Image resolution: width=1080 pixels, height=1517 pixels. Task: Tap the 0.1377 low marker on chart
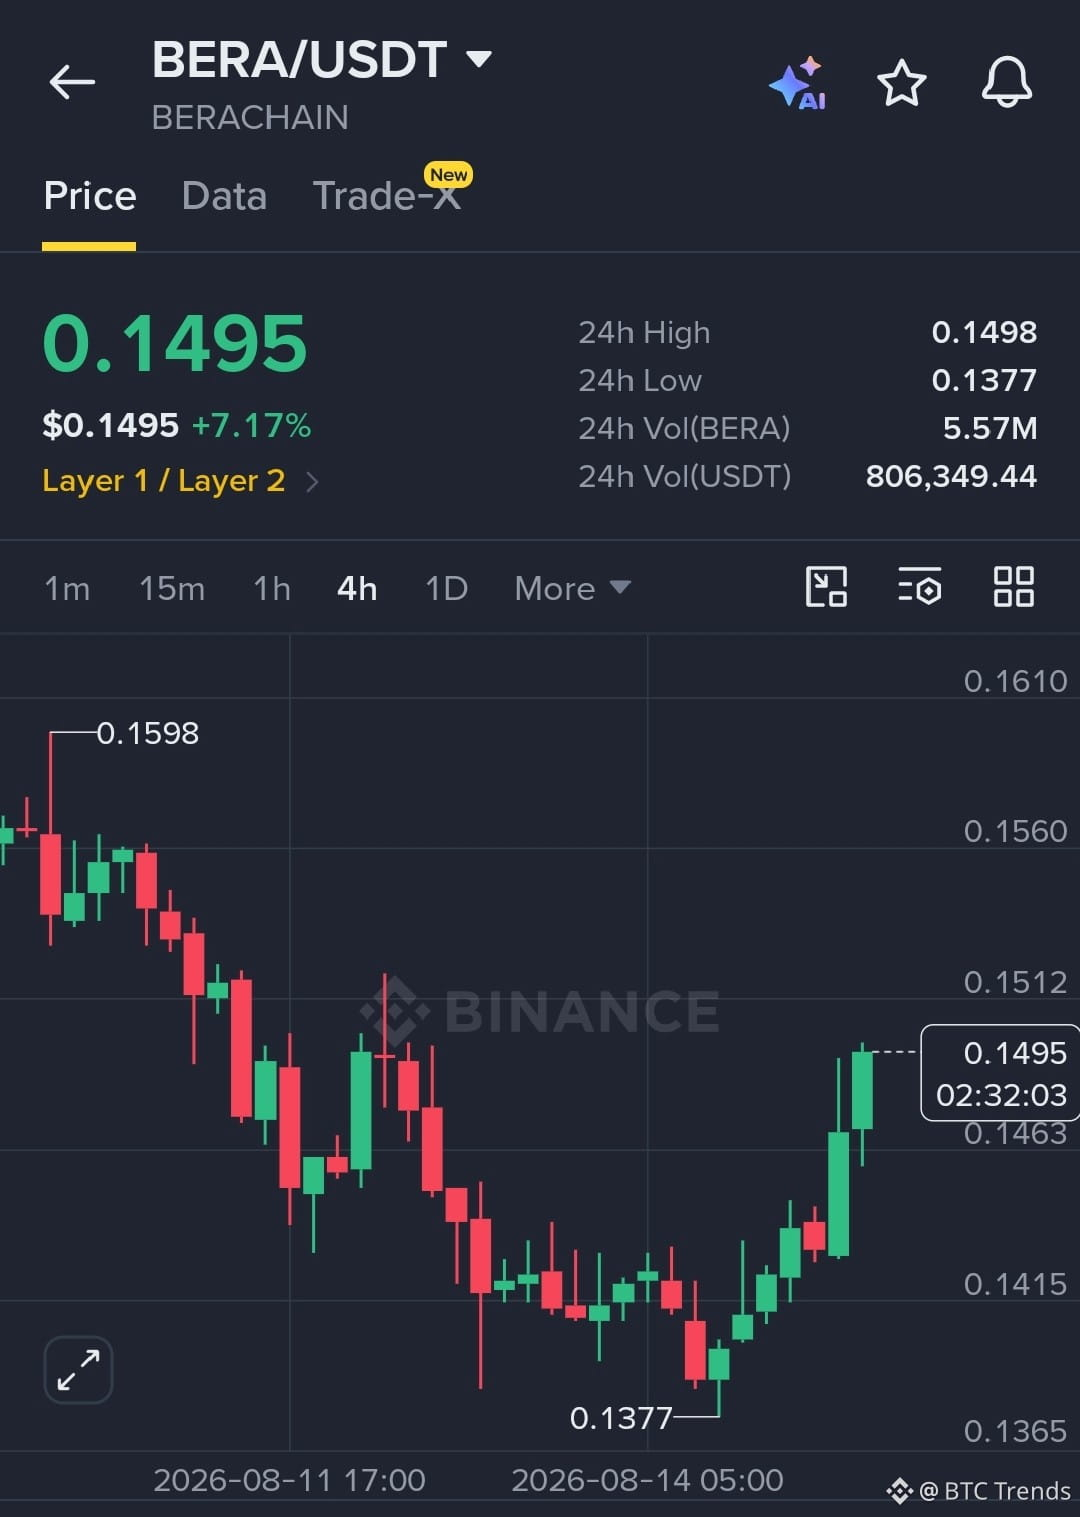pyautogui.click(x=621, y=1417)
